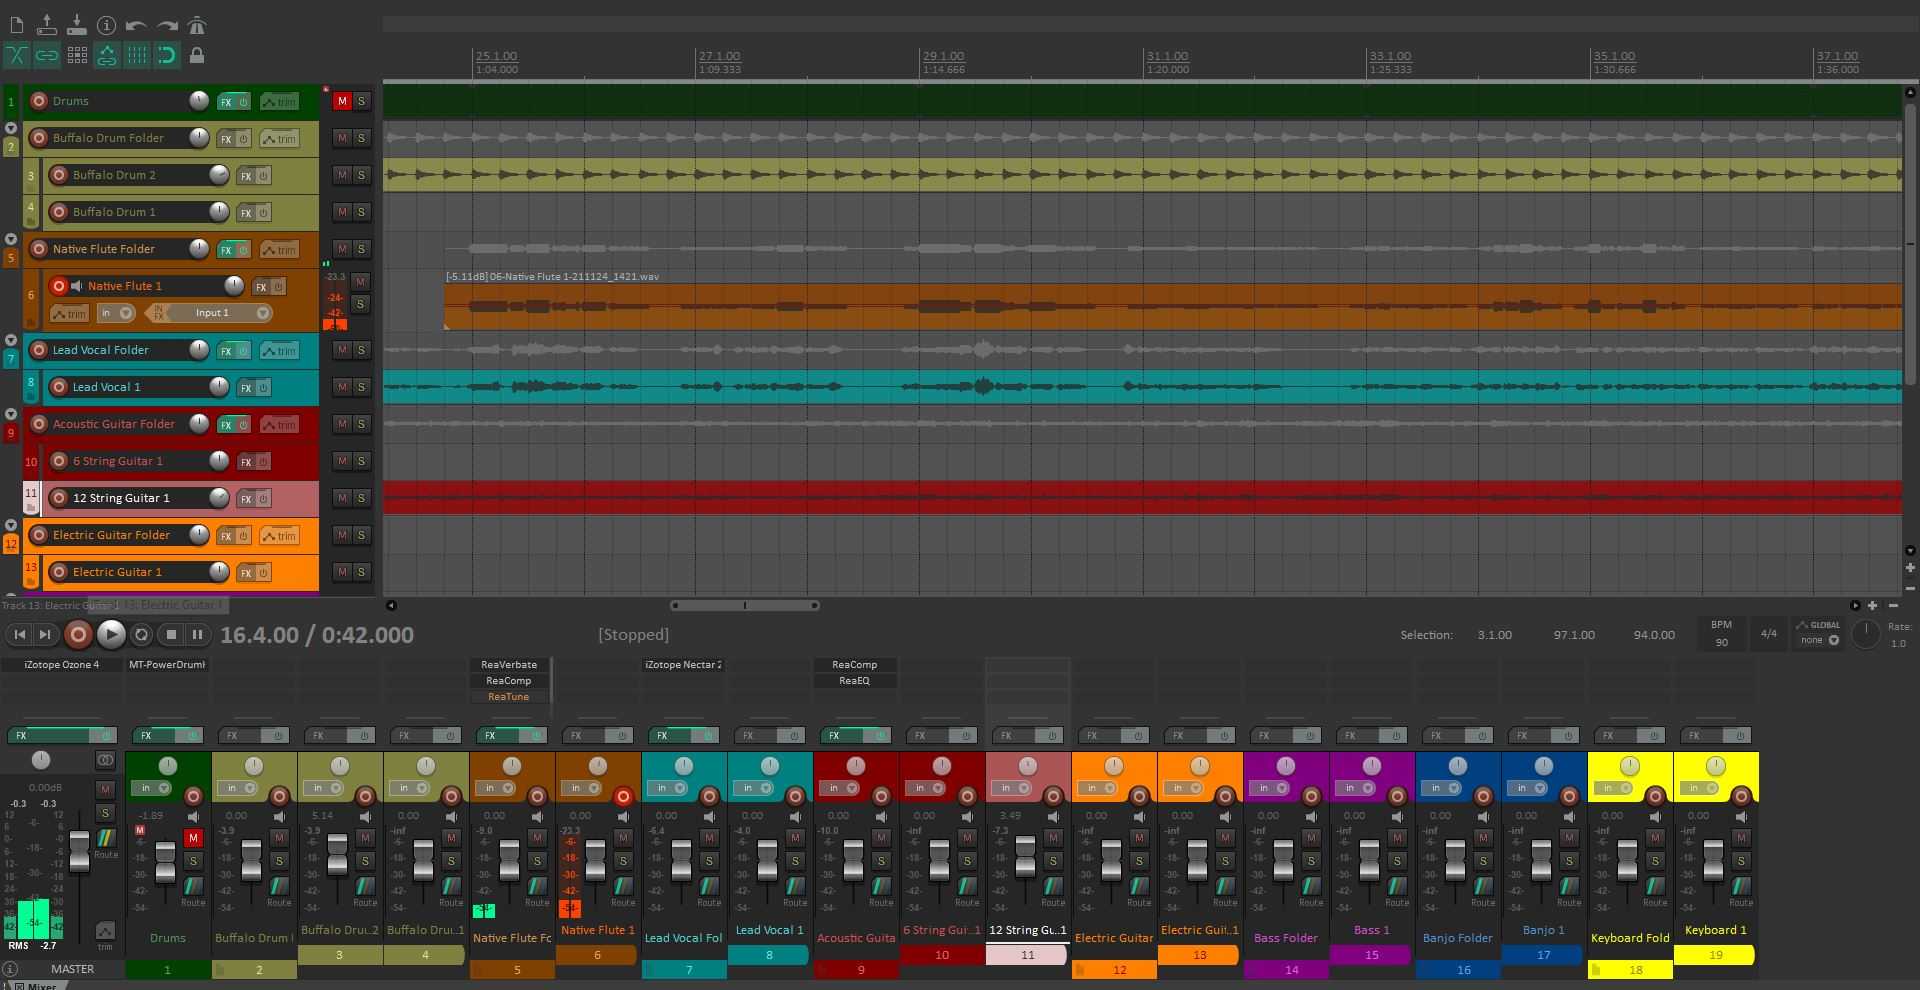Toggle FX bypass on Drums track panel
1920x990 pixels.
point(243,102)
